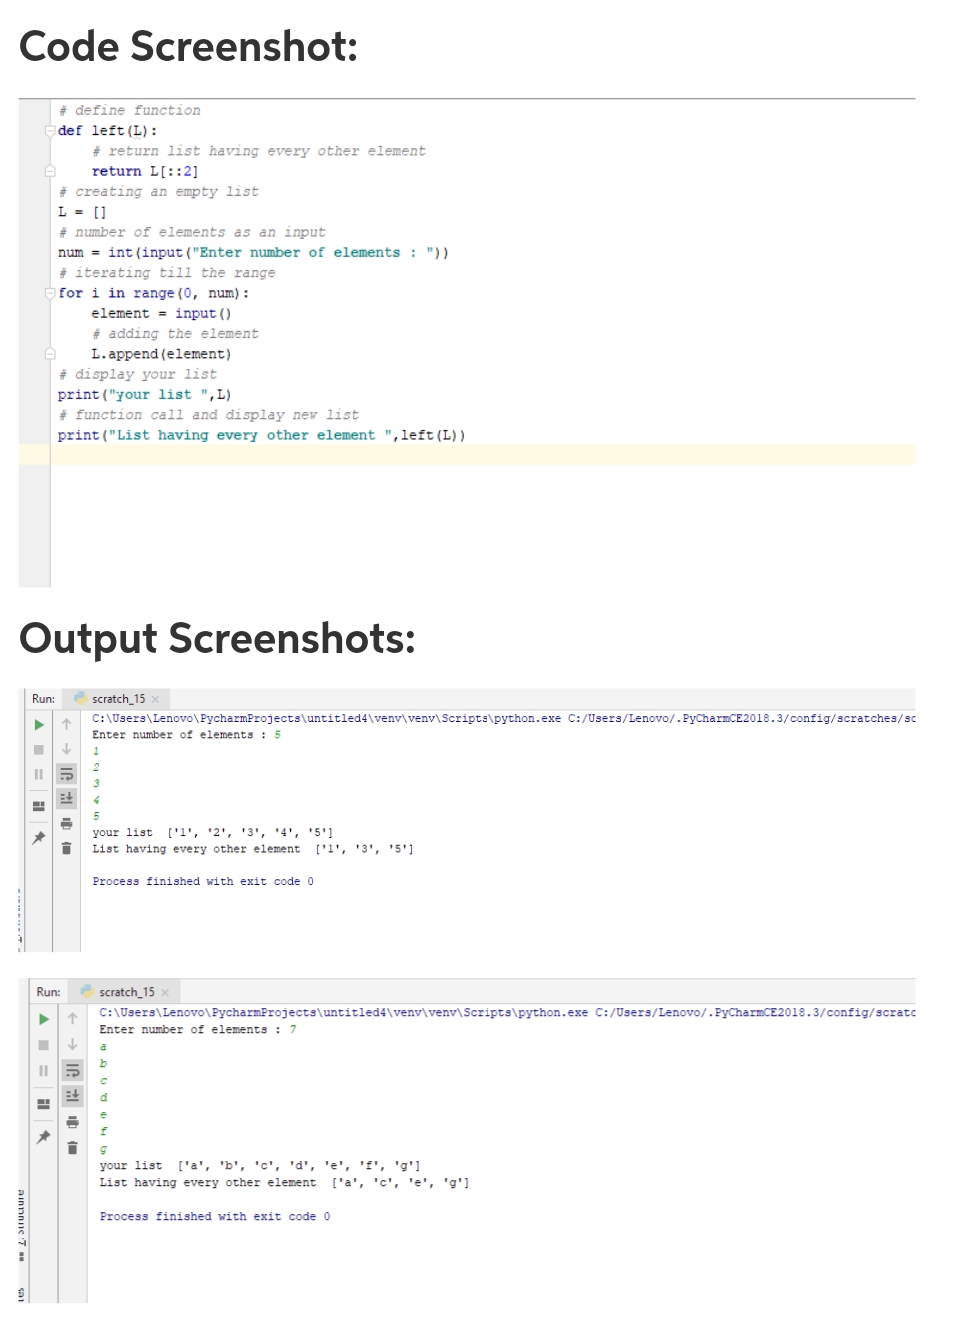973x1325 pixels.
Task: Collapse fold marker beside 'def left(L):'
Action: [50, 131]
